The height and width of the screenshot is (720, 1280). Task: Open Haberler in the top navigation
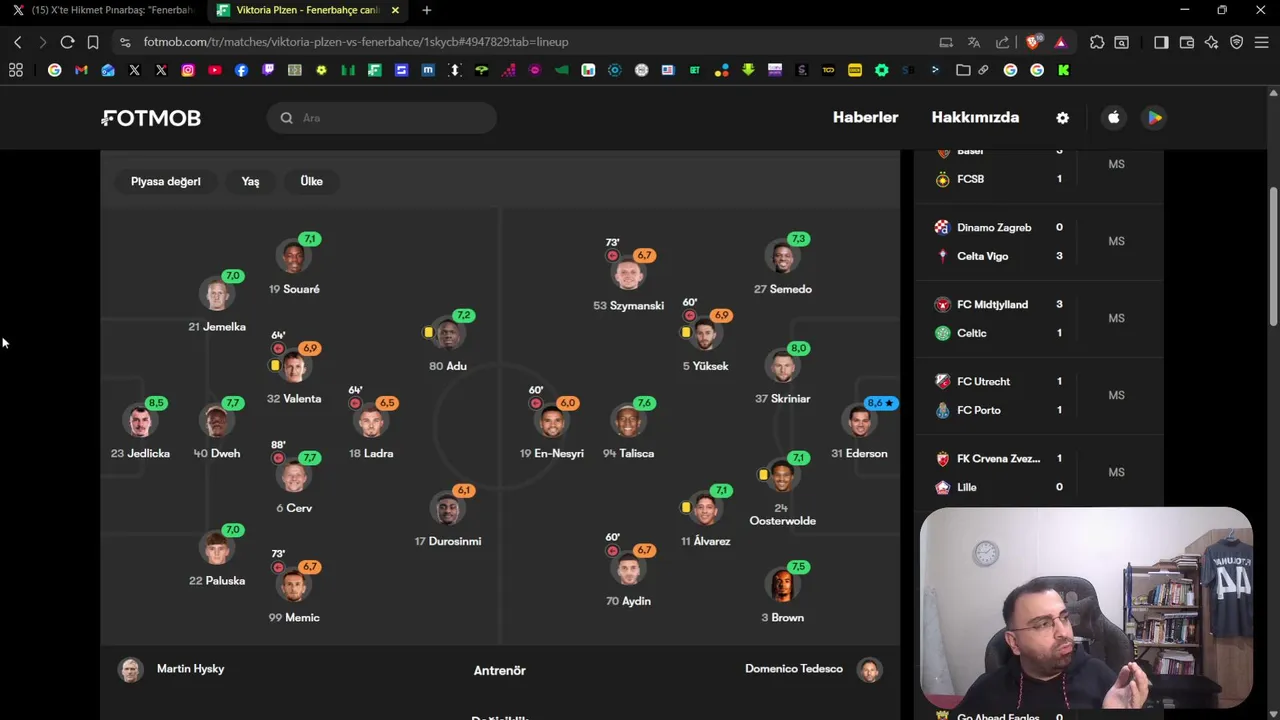point(865,118)
